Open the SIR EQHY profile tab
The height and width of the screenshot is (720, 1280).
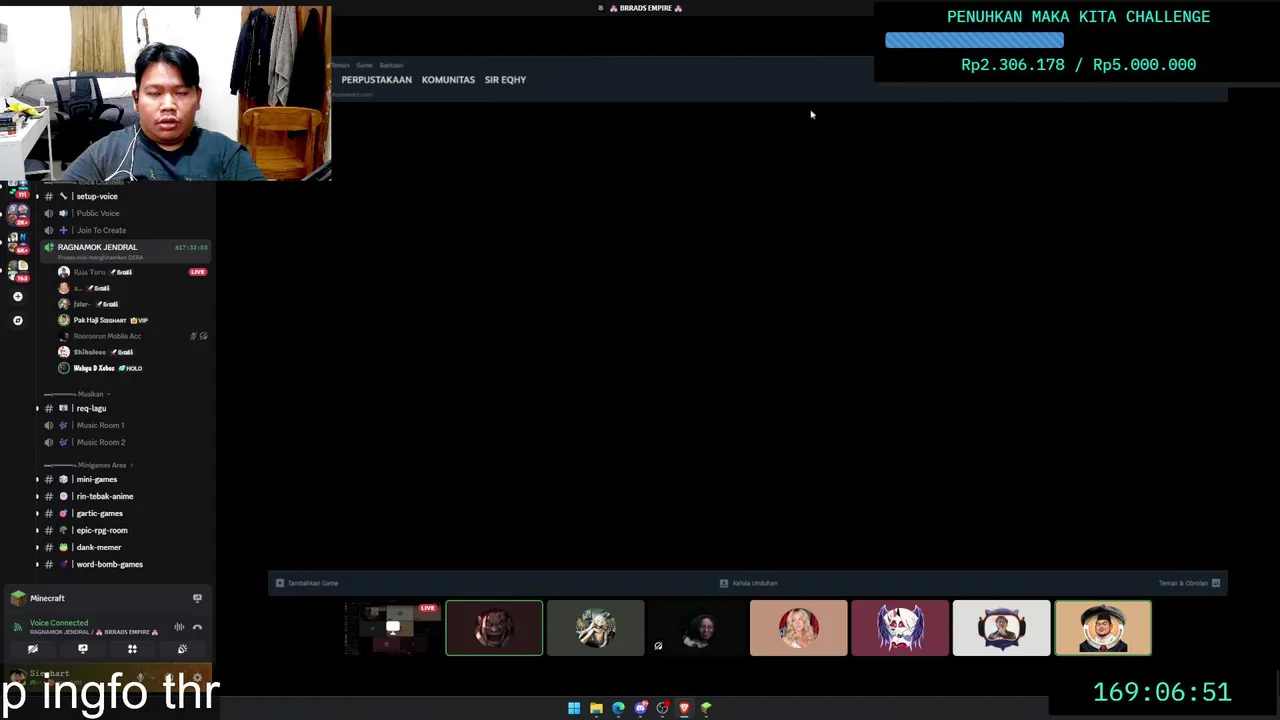click(505, 80)
